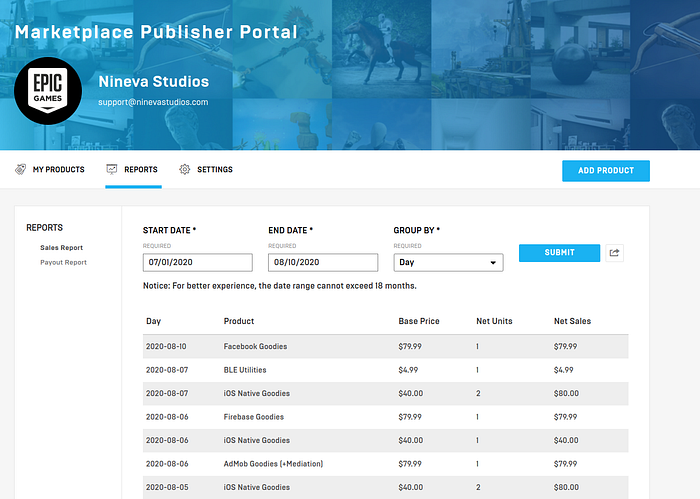Click the My Products tag icon
This screenshot has height=499, width=700.
(21, 170)
